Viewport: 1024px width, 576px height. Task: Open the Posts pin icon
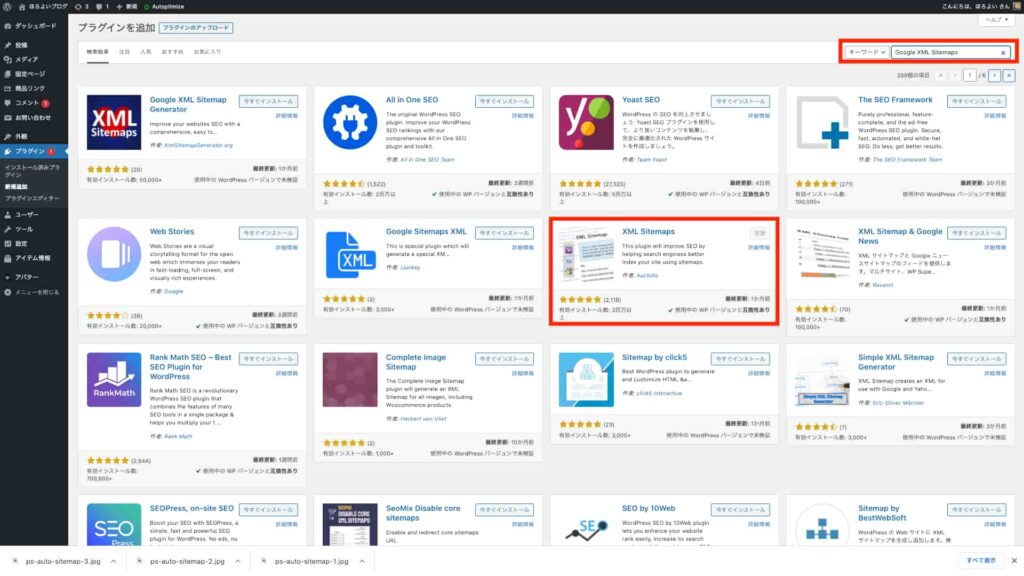coord(7,45)
